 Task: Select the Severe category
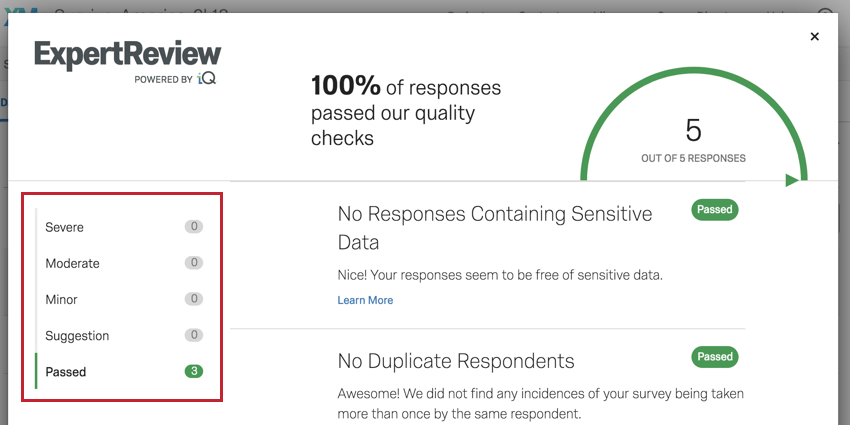[65, 227]
